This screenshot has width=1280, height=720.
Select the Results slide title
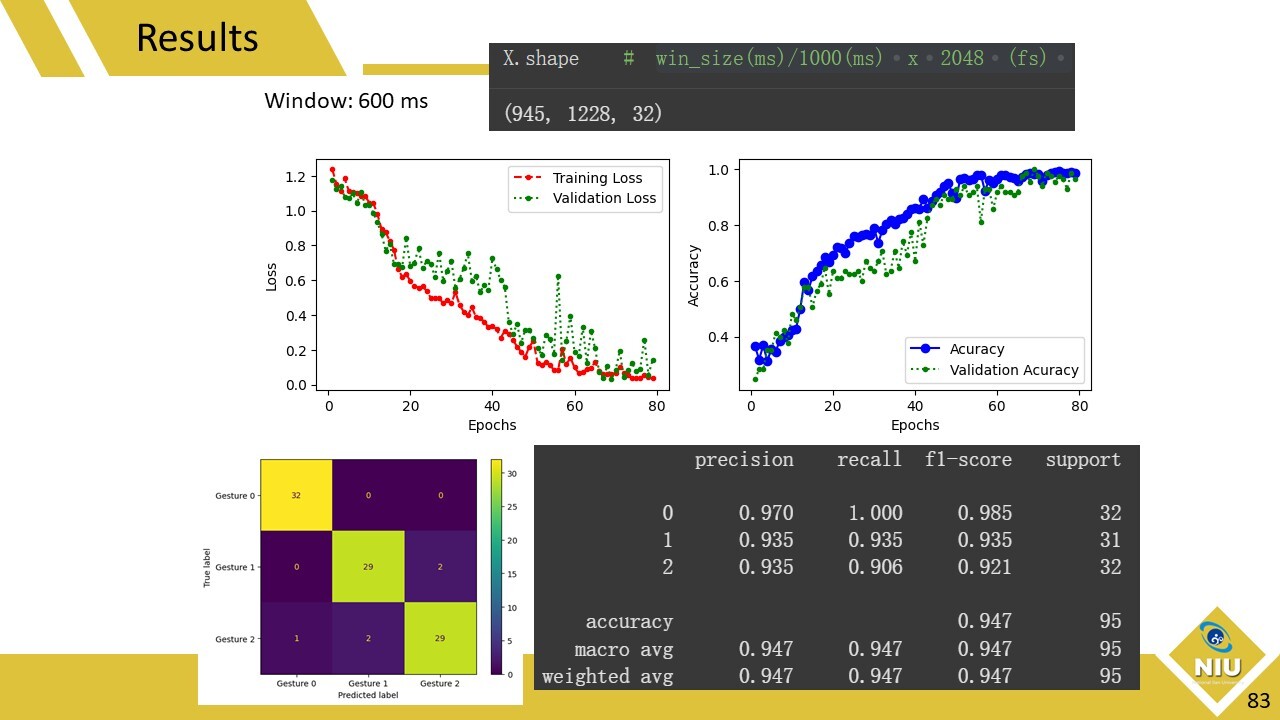197,38
